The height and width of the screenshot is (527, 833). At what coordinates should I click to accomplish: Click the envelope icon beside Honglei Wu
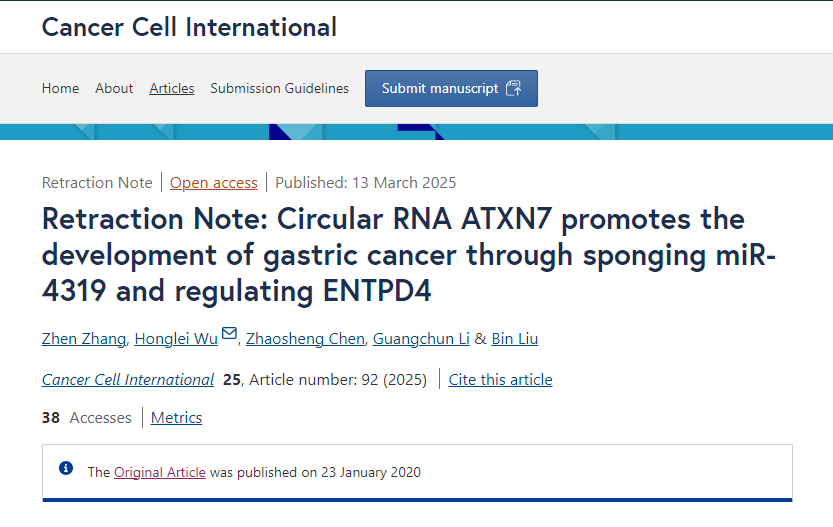tap(229, 333)
